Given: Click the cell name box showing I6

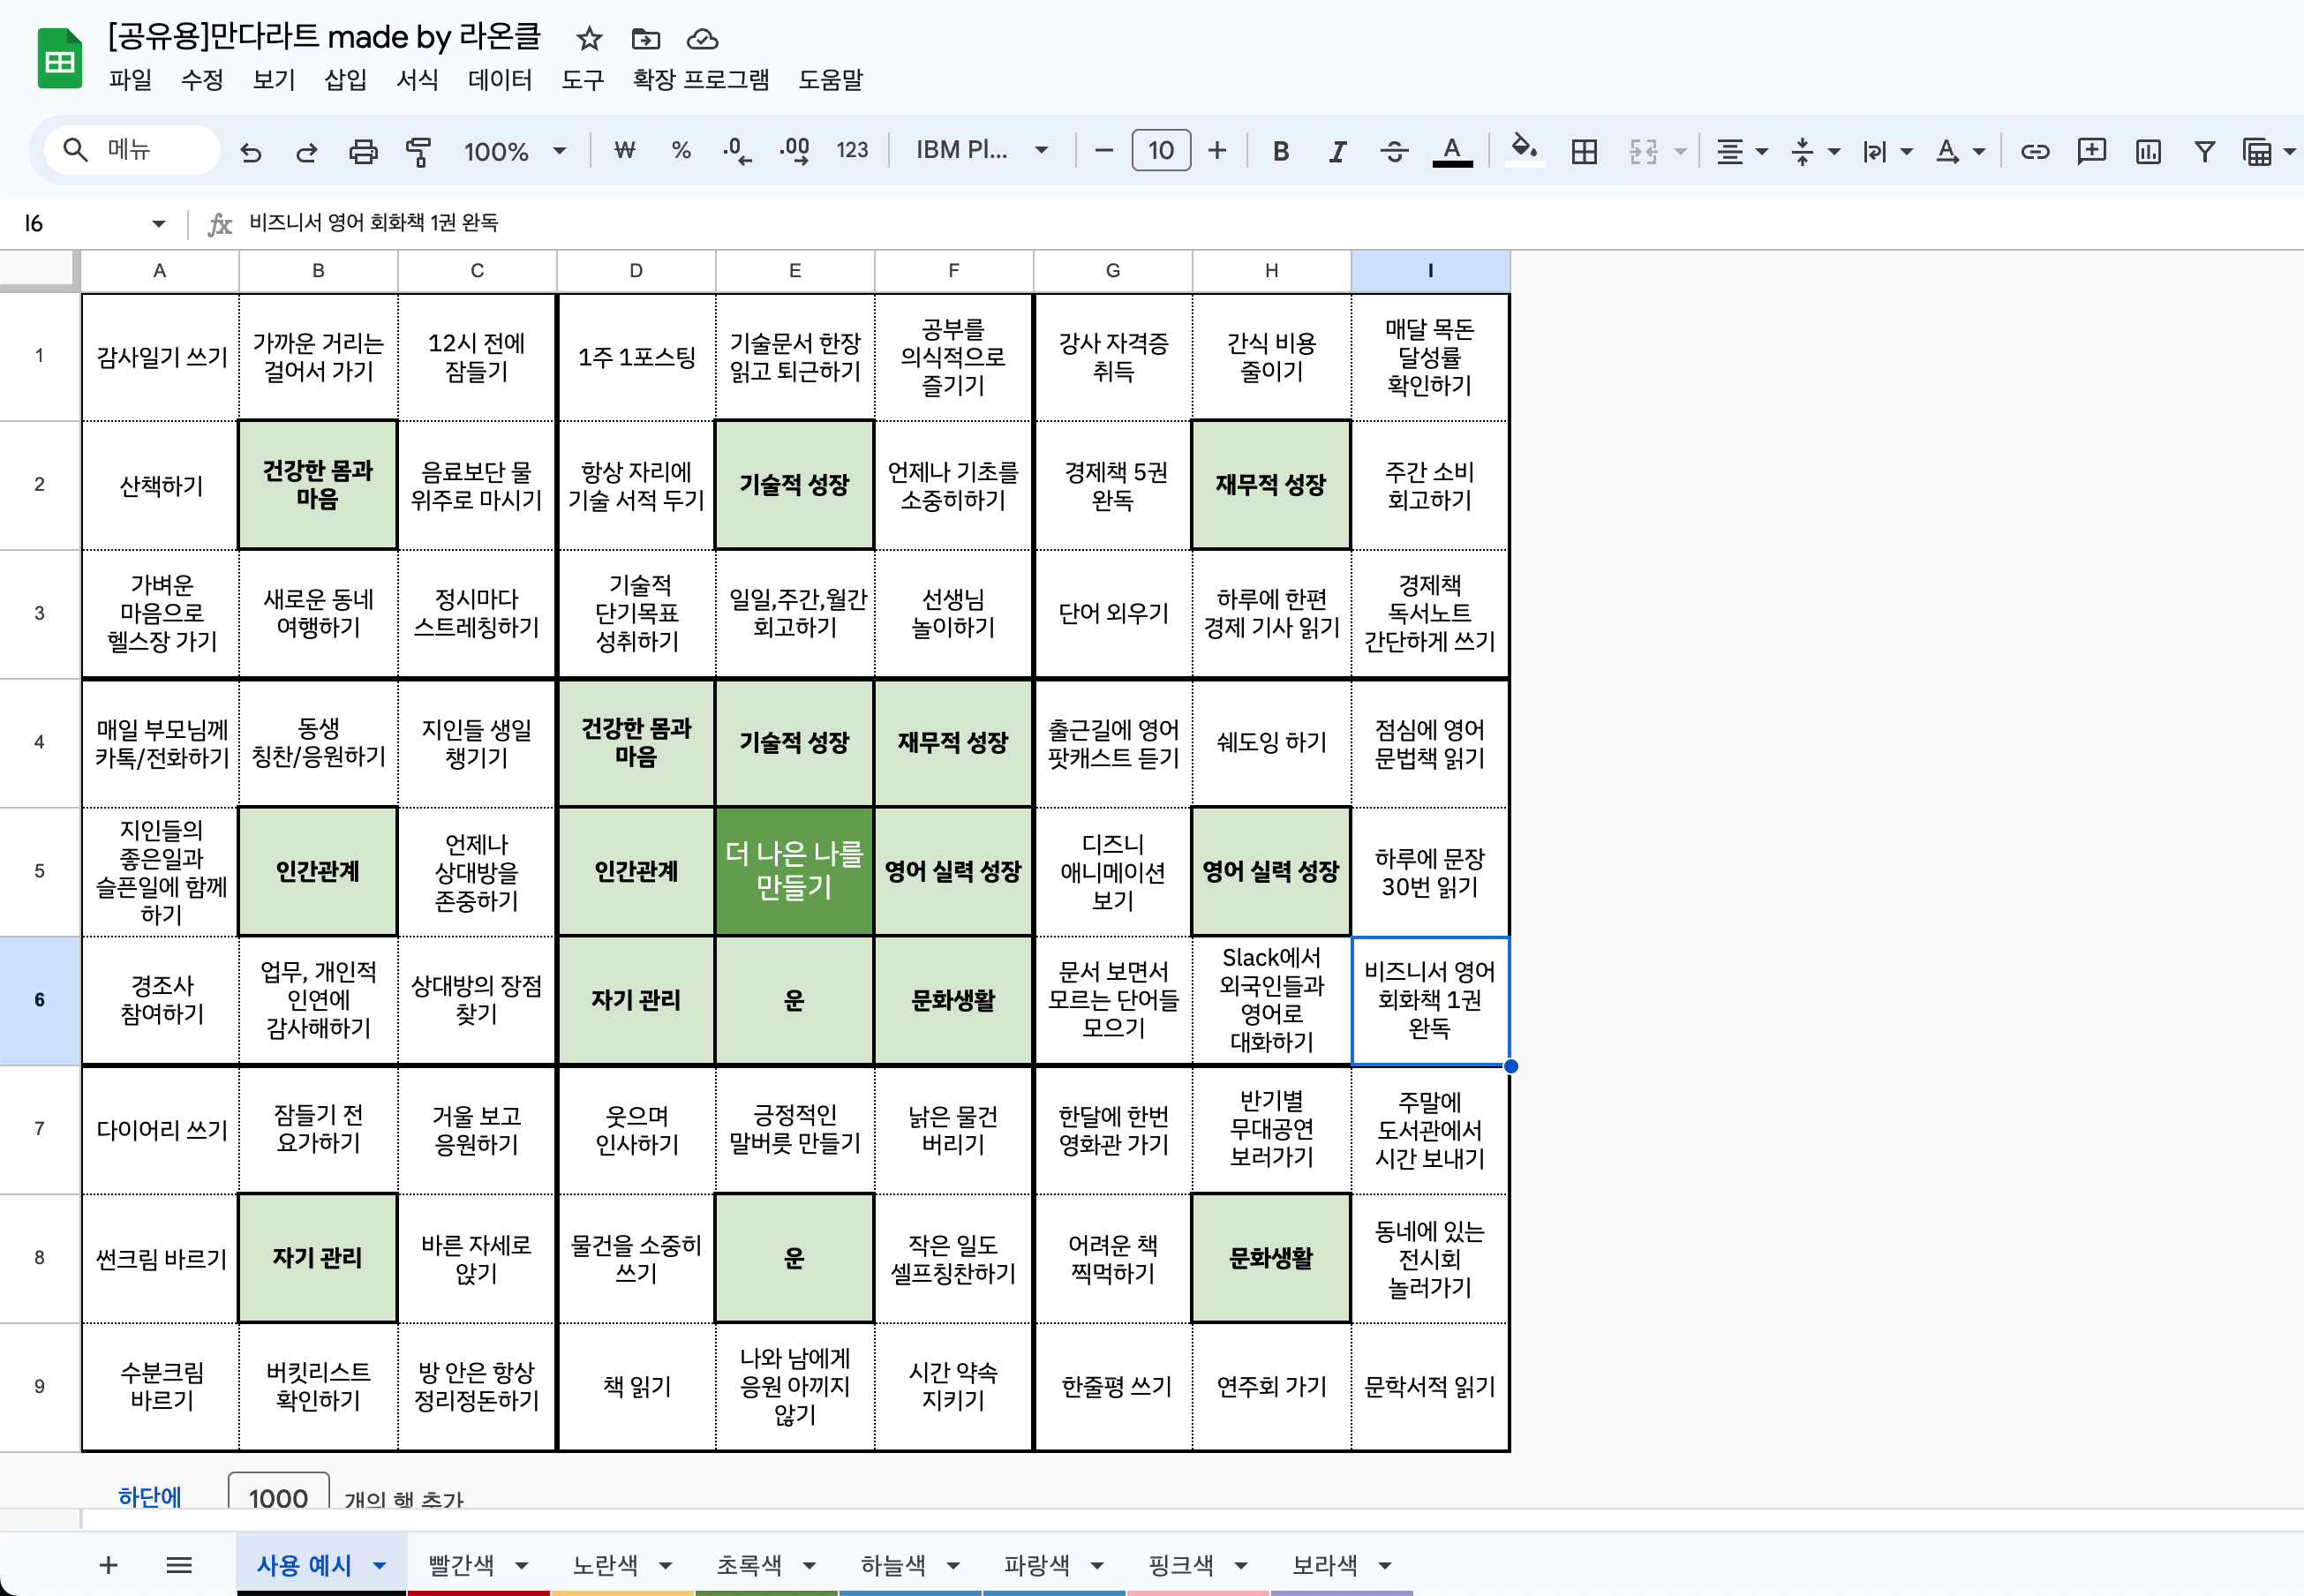Looking at the screenshot, I should [x=85, y=223].
